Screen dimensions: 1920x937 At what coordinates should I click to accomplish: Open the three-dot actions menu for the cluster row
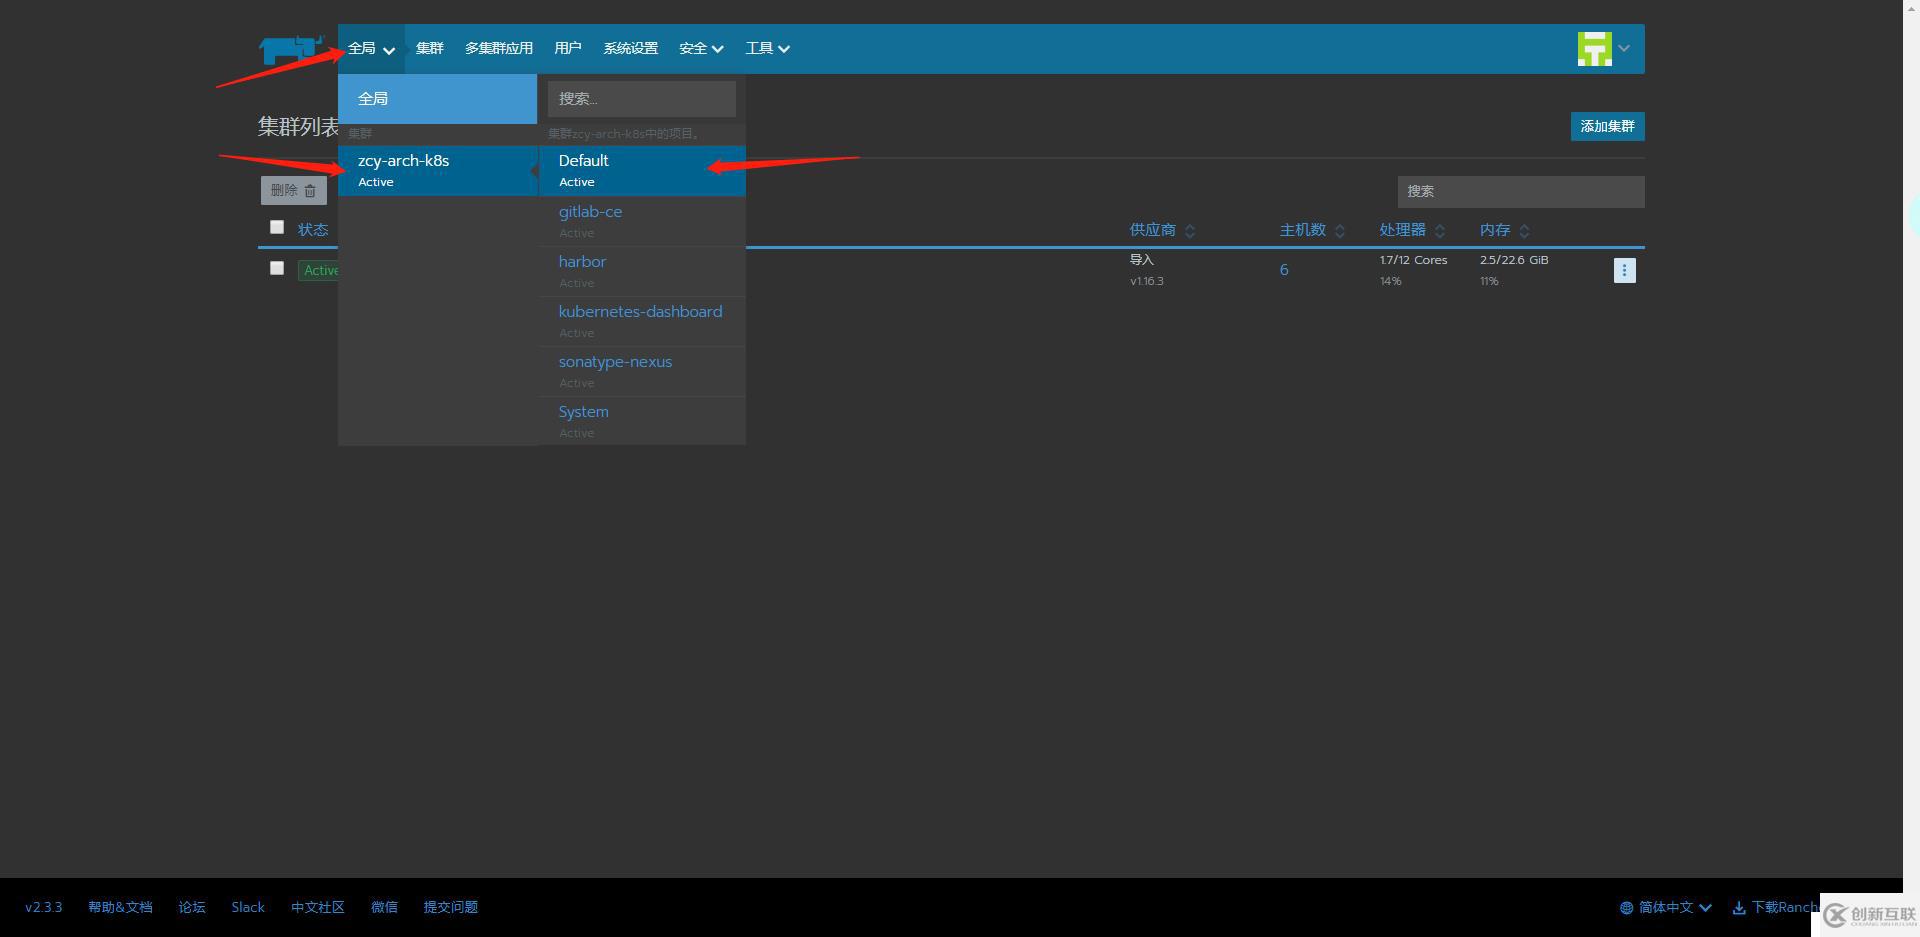coord(1624,270)
